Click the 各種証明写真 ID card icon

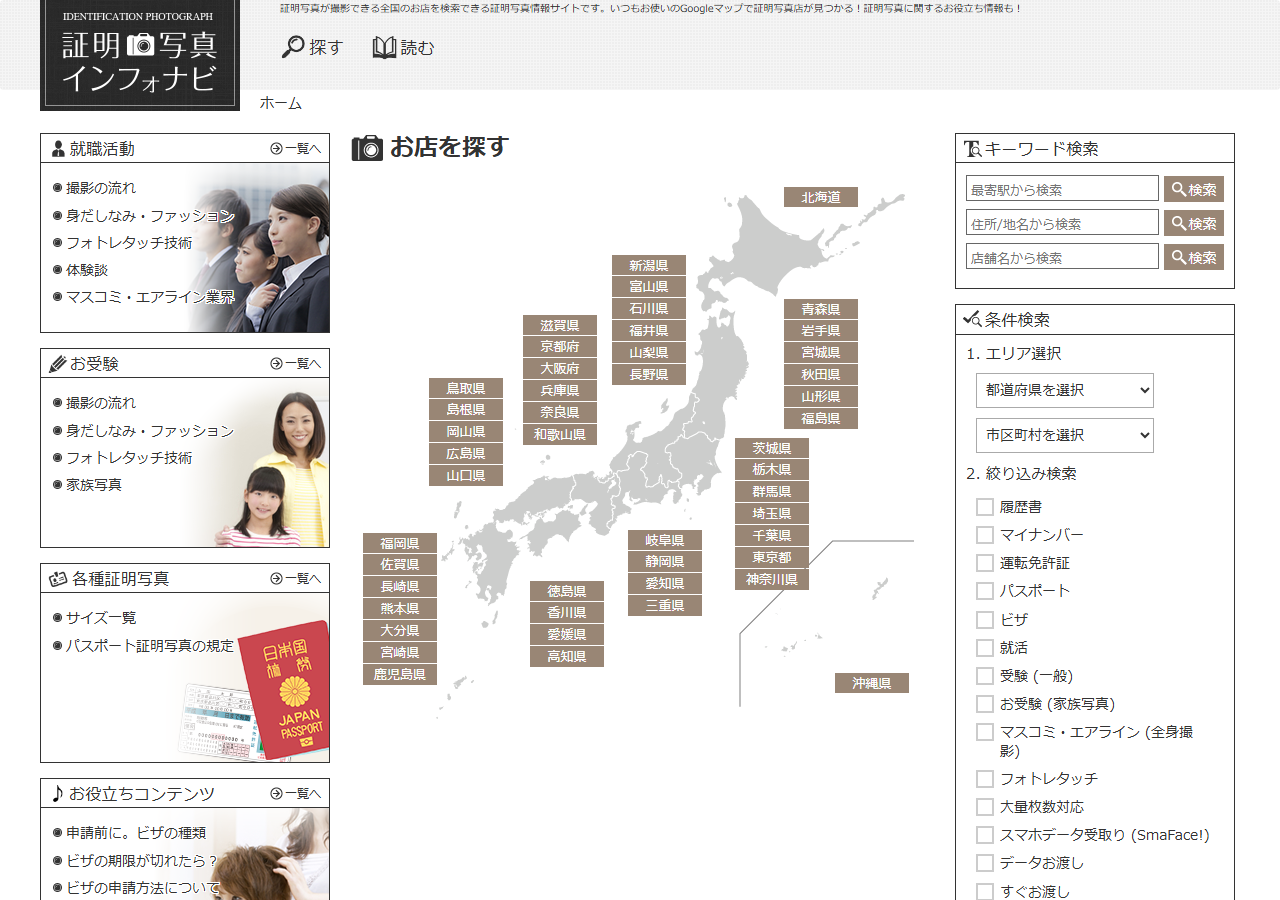tap(58, 579)
